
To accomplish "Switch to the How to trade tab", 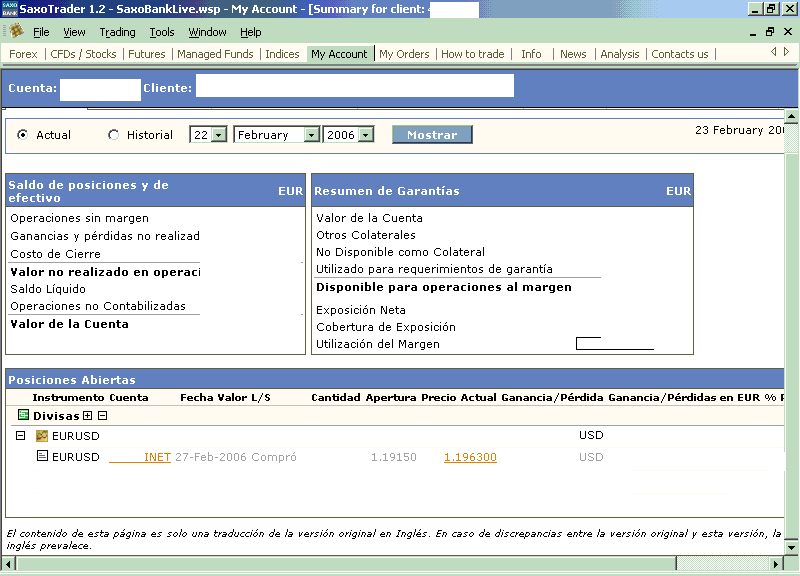I will click(472, 54).
